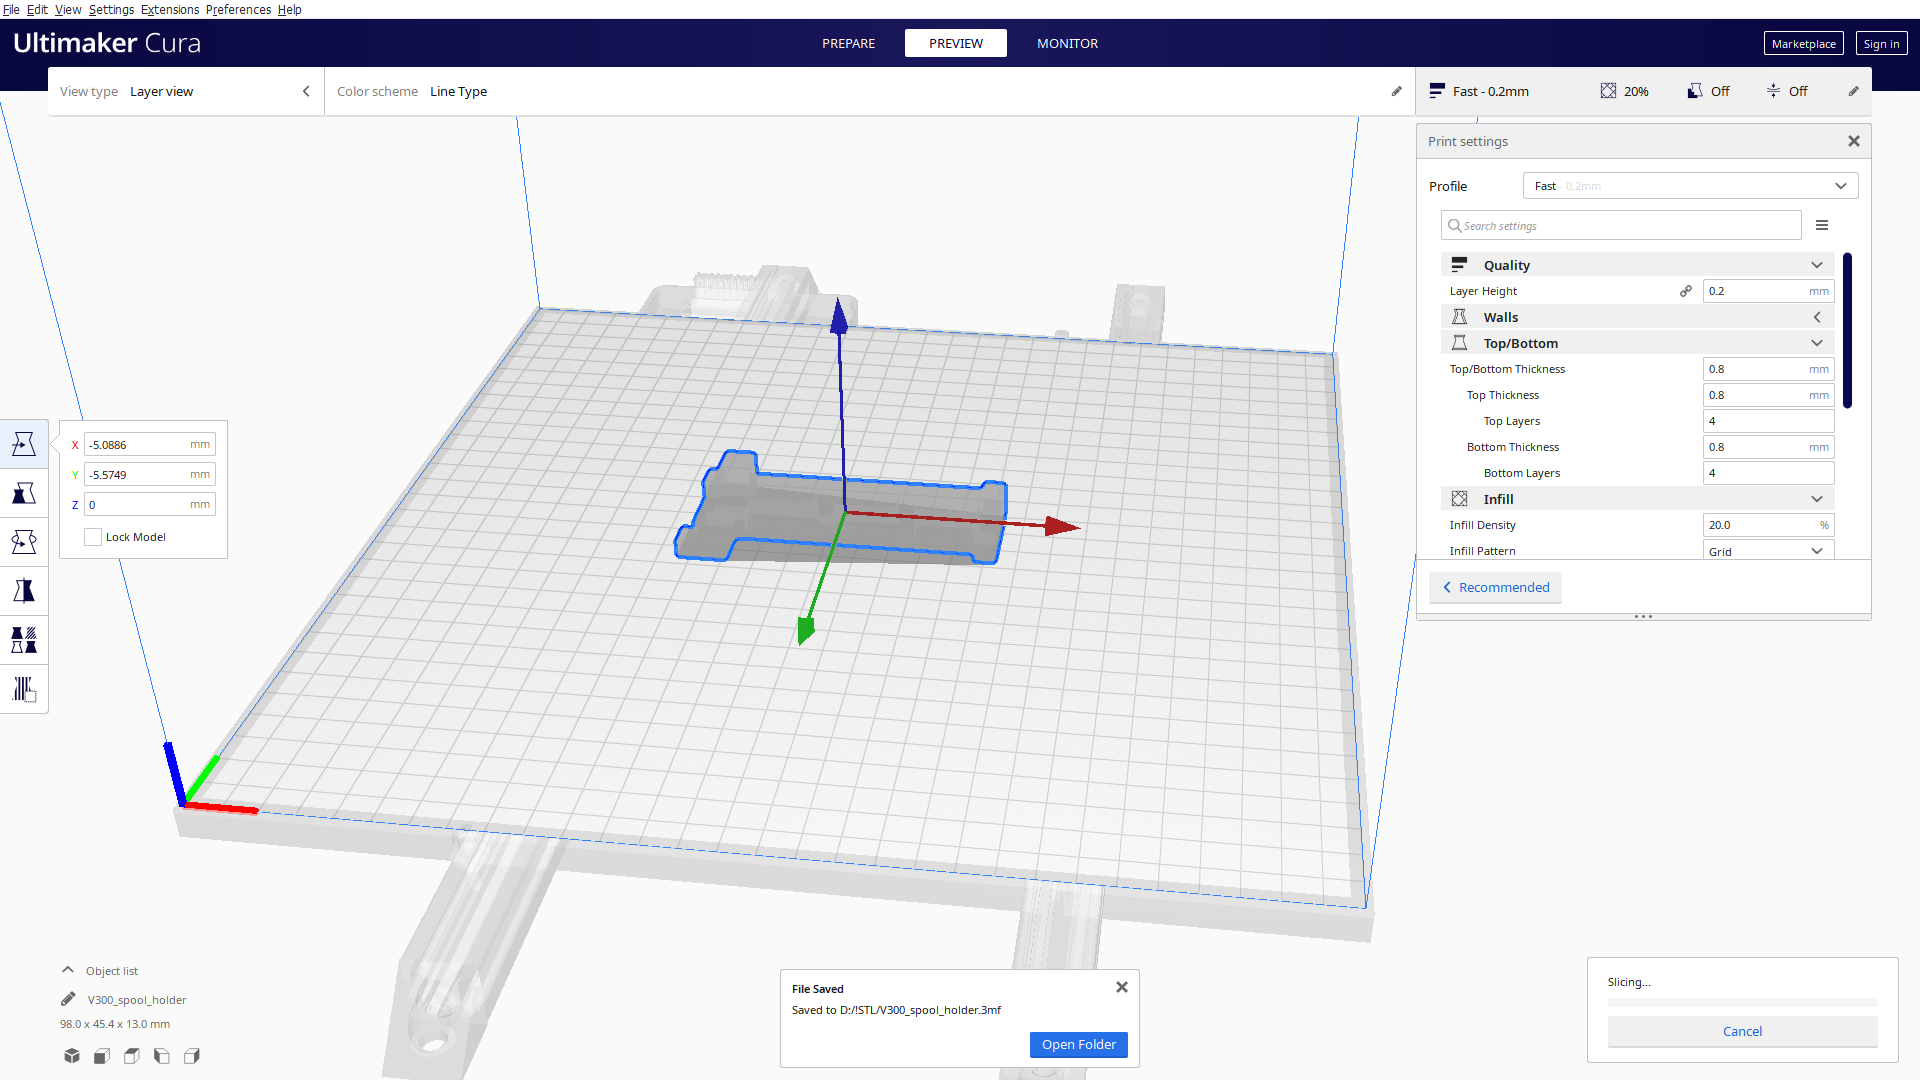Click the link icon beside Layer Height
The height and width of the screenshot is (1080, 1920).
click(1686, 290)
